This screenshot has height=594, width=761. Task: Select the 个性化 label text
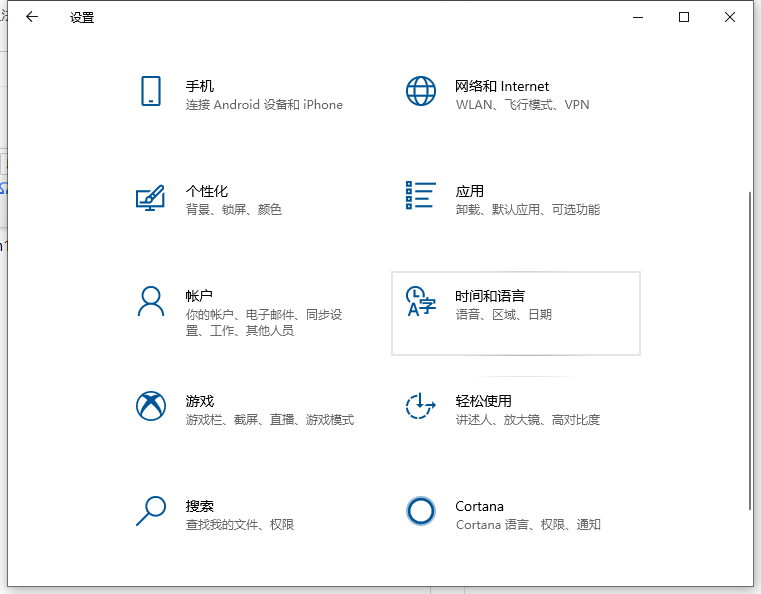coord(206,191)
